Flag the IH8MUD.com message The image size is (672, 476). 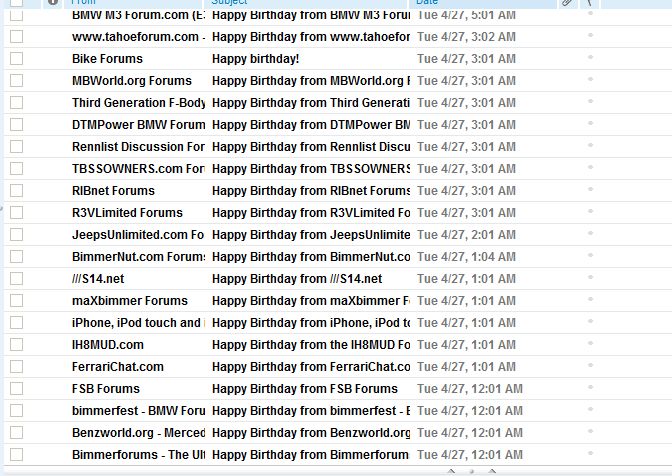pyautogui.click(x=591, y=343)
